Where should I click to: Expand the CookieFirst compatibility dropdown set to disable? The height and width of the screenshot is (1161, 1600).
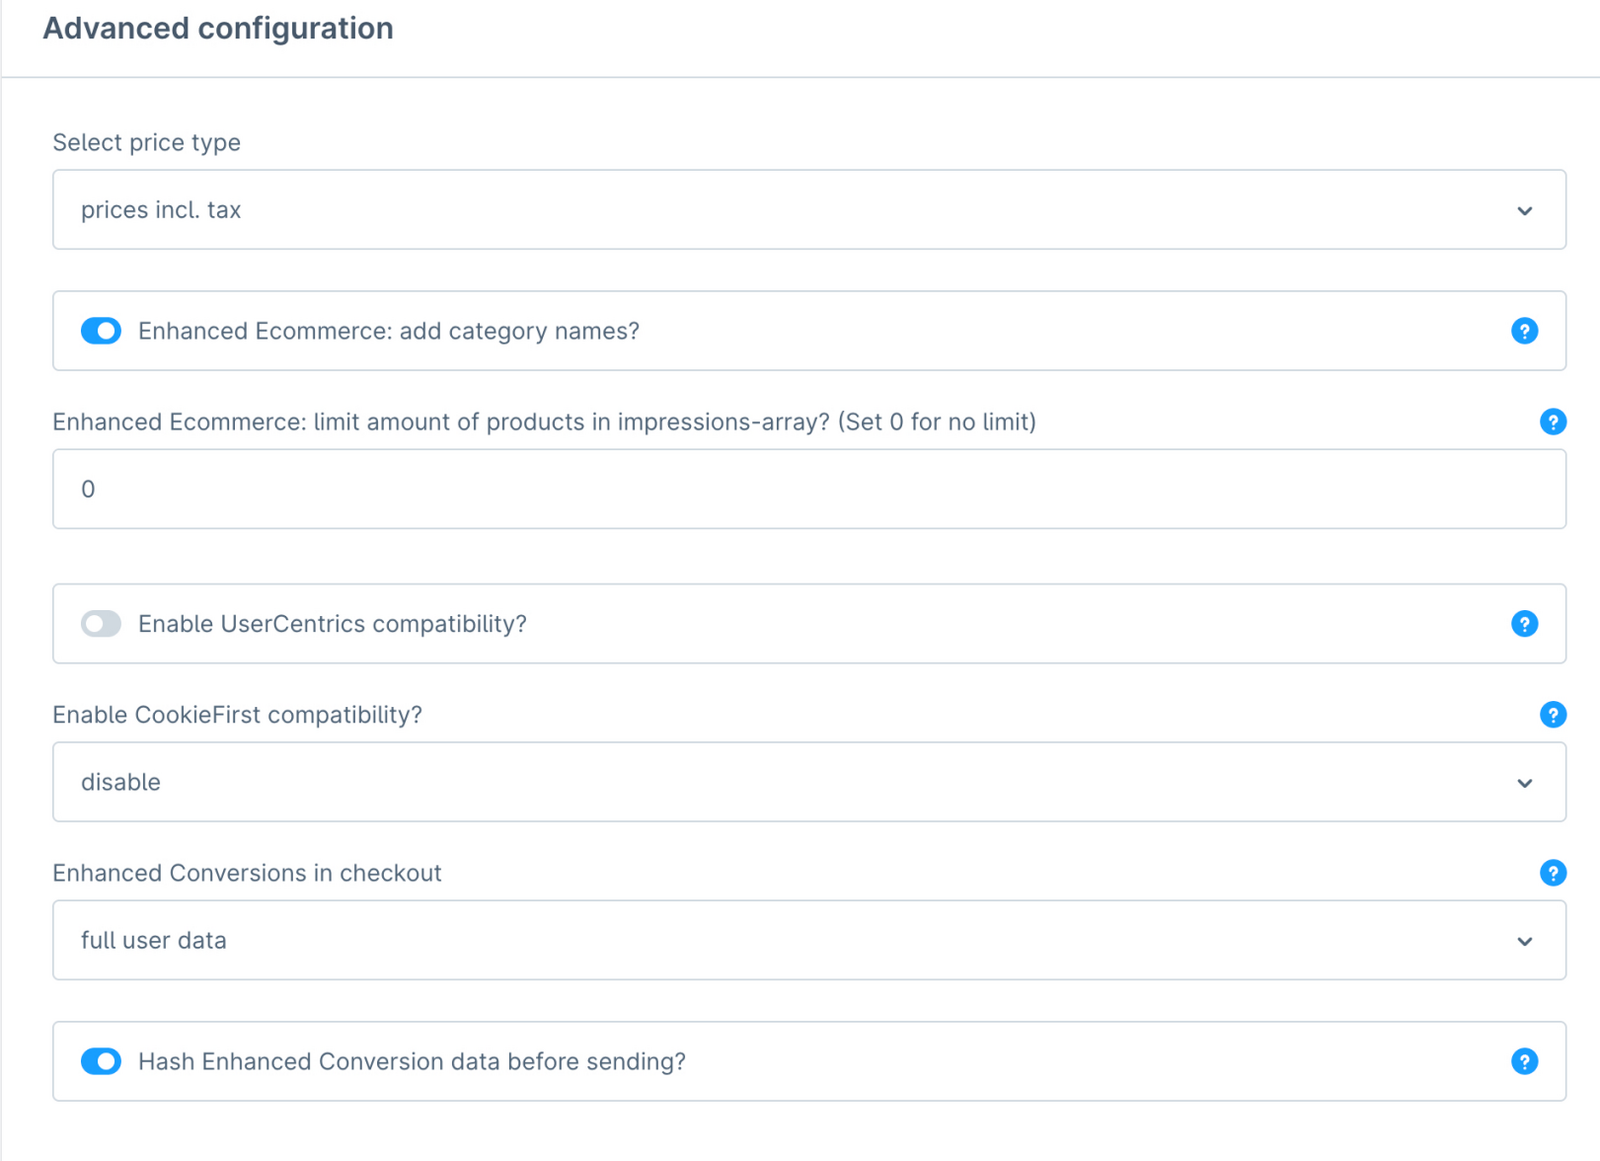(808, 782)
